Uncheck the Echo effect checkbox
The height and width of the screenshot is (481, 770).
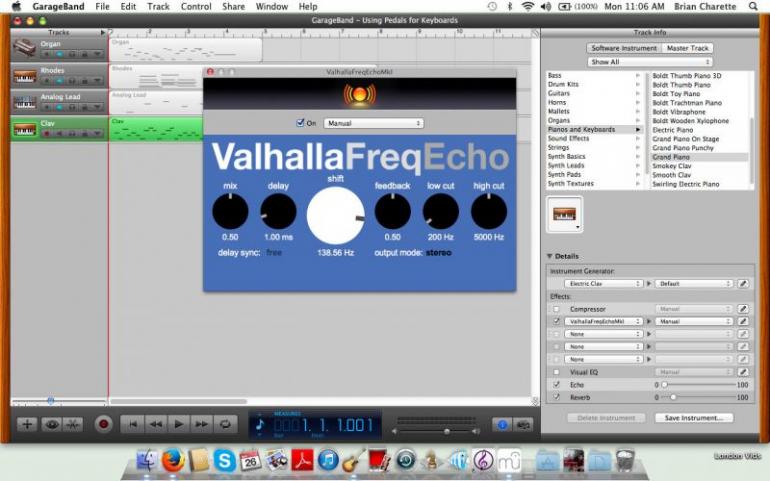coord(556,385)
